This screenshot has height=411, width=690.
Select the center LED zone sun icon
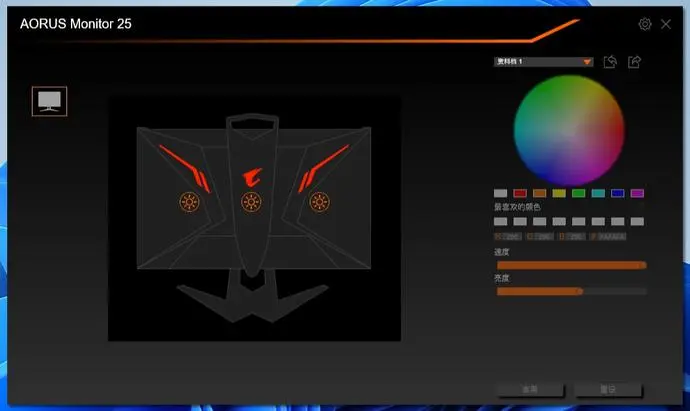point(251,202)
